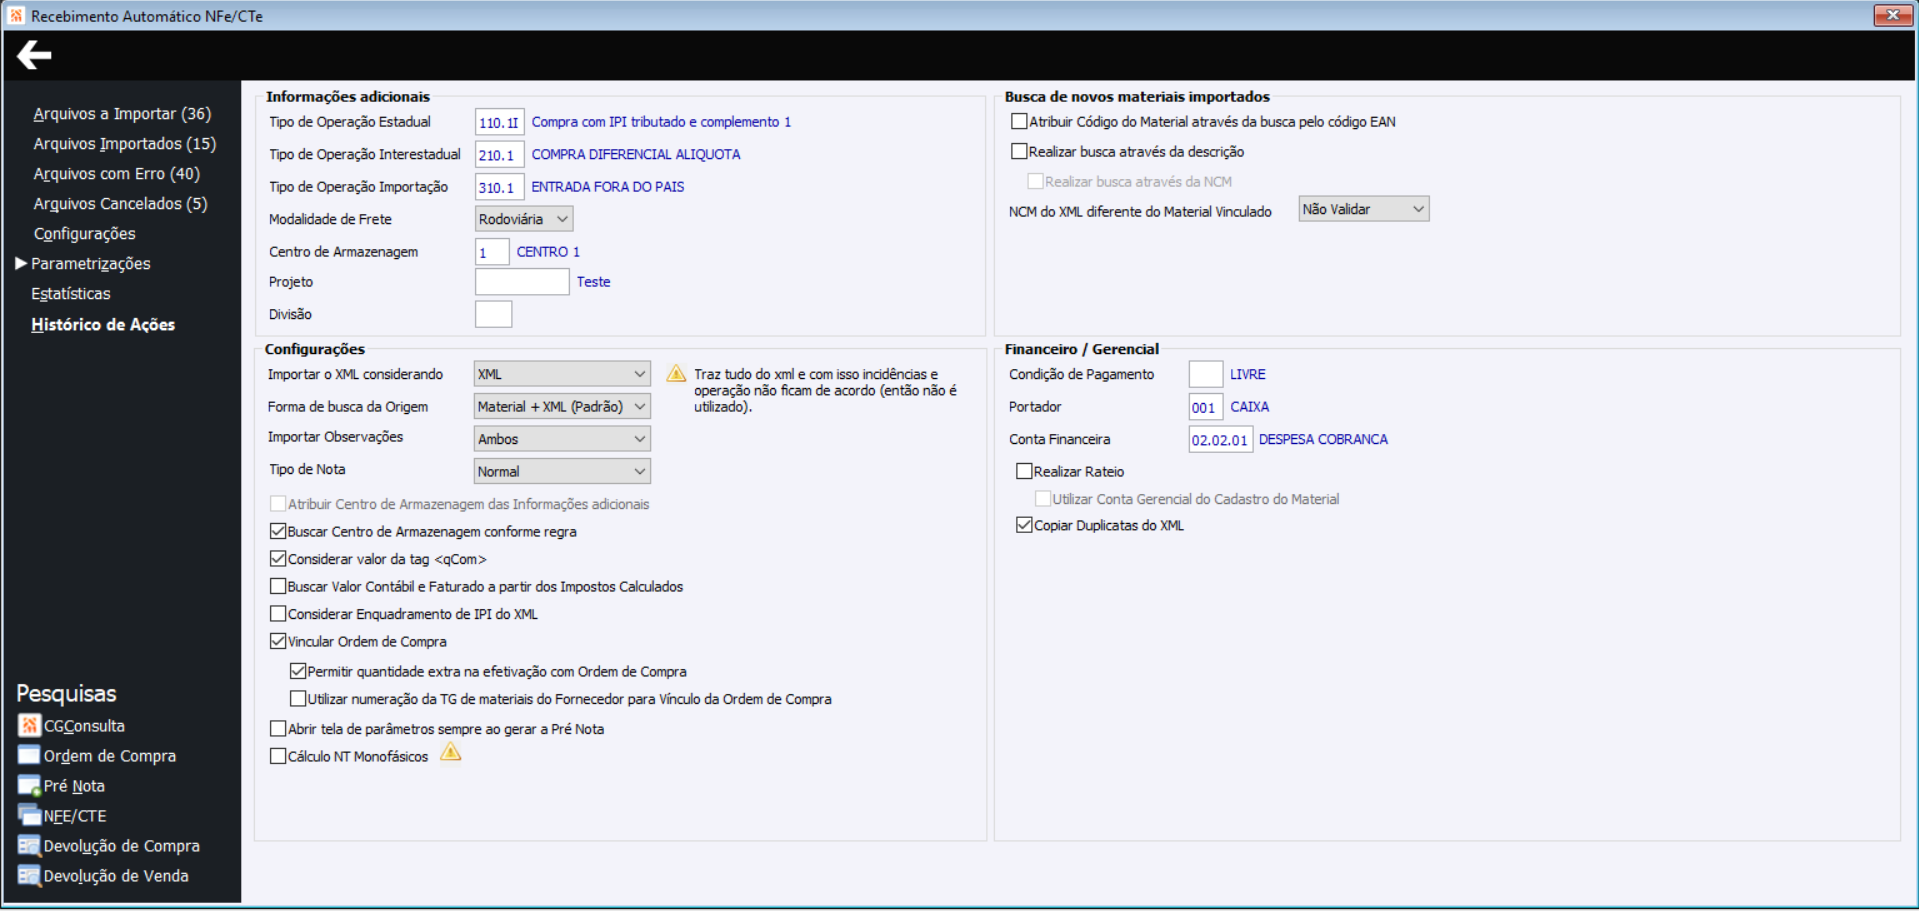Click warning icon next to Cálculo NT Monofásicos
1919x911 pixels.
[x=451, y=753]
